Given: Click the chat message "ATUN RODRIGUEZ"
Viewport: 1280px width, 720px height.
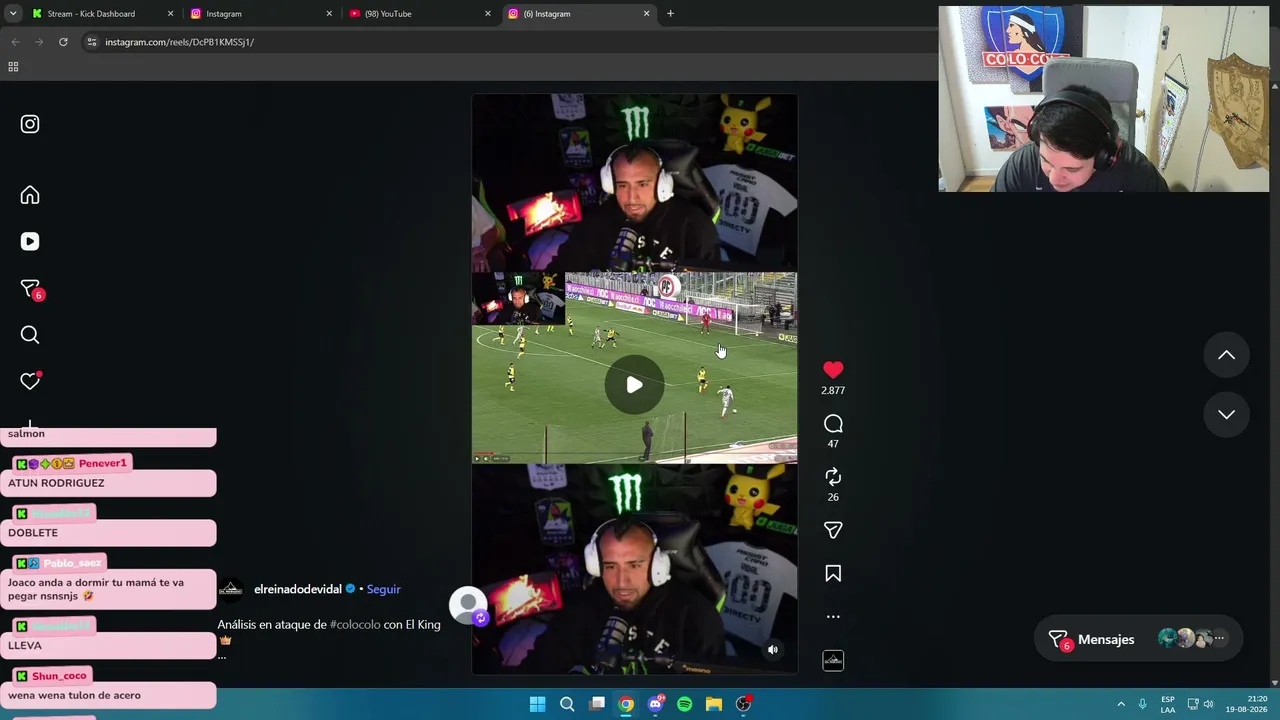Looking at the screenshot, I should 56,483.
